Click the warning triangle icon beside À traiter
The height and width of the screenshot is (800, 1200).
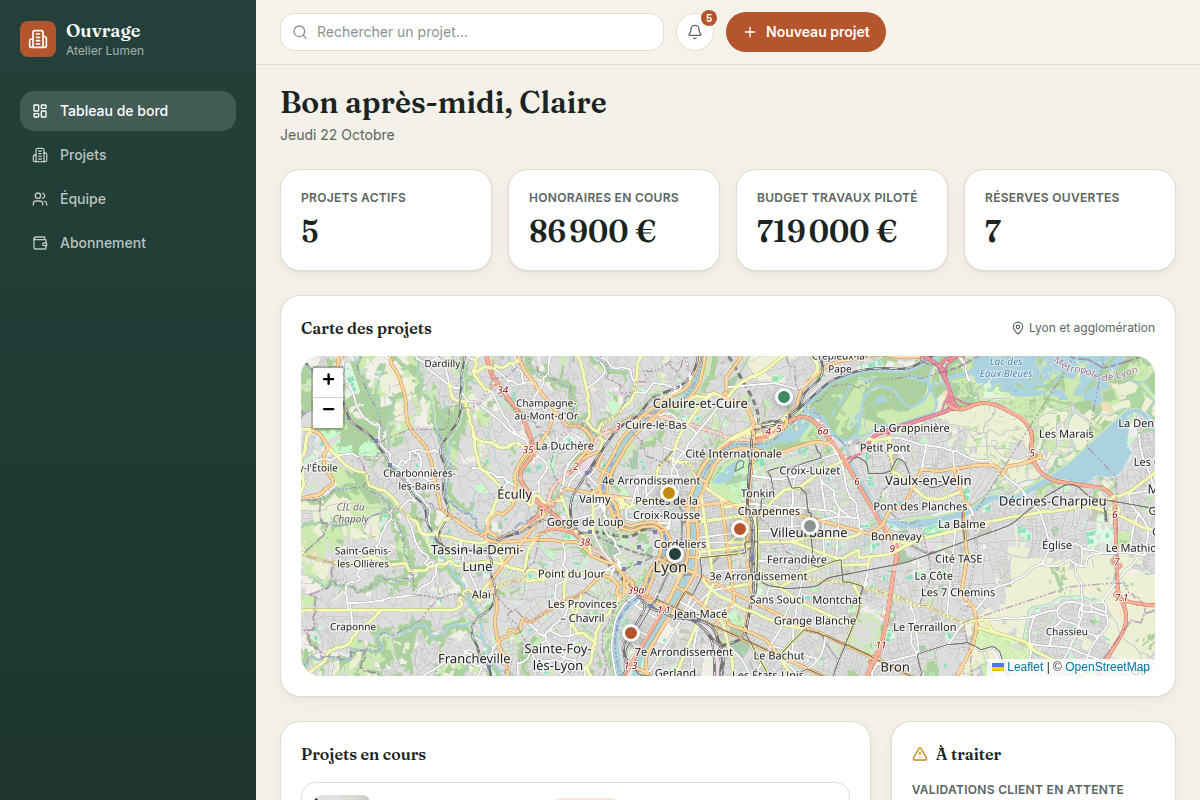[920, 754]
